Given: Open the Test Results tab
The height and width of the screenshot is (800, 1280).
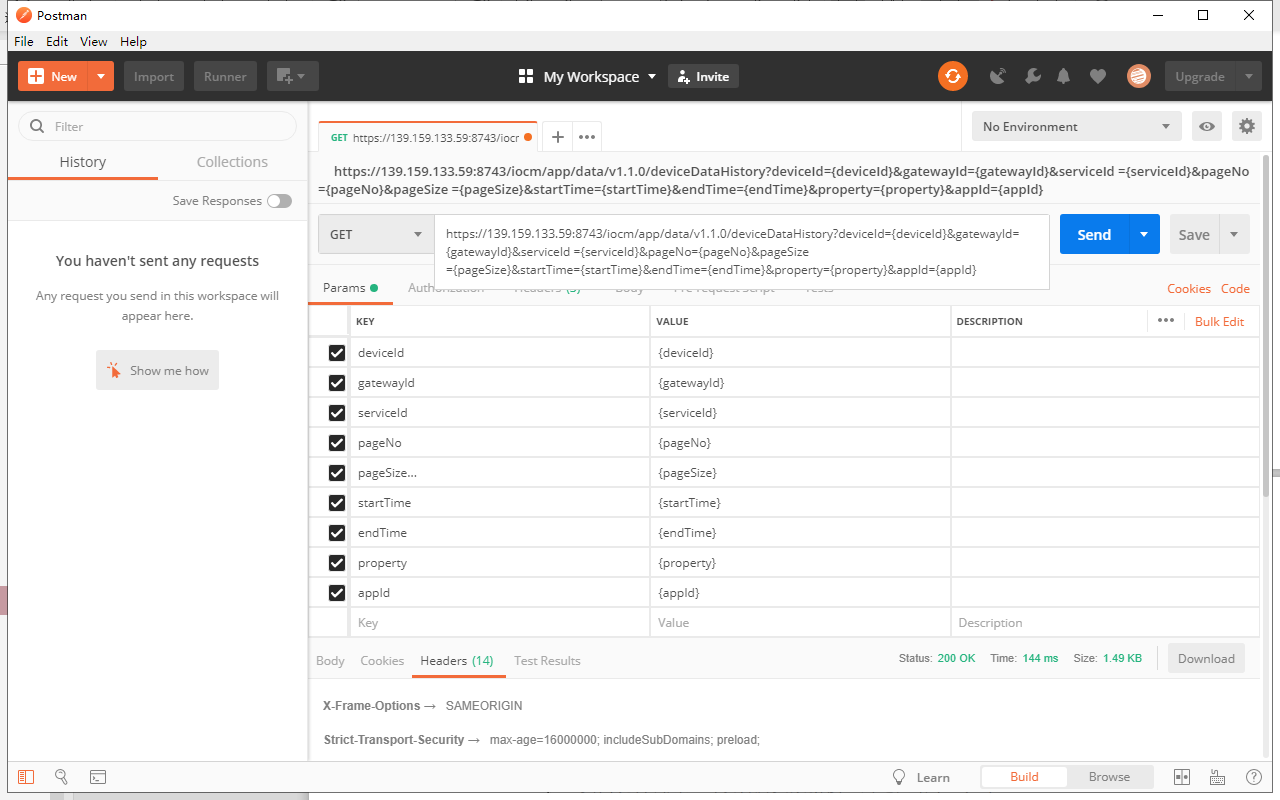Looking at the screenshot, I should click(x=547, y=660).
